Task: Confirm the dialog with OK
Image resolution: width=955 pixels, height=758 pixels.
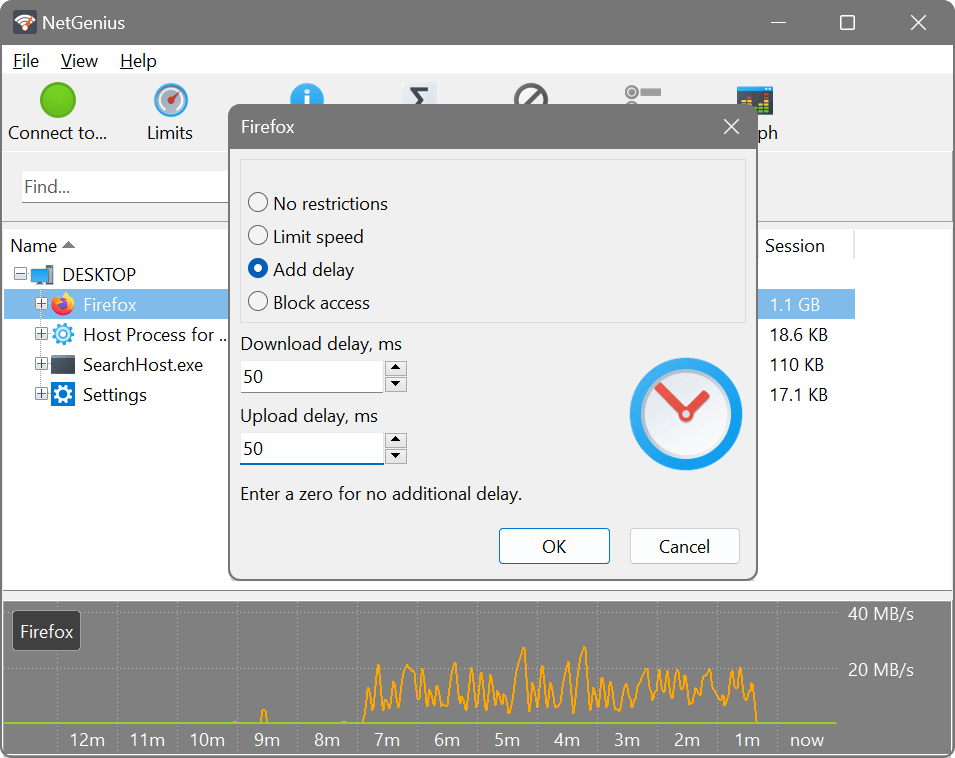Action: (554, 546)
